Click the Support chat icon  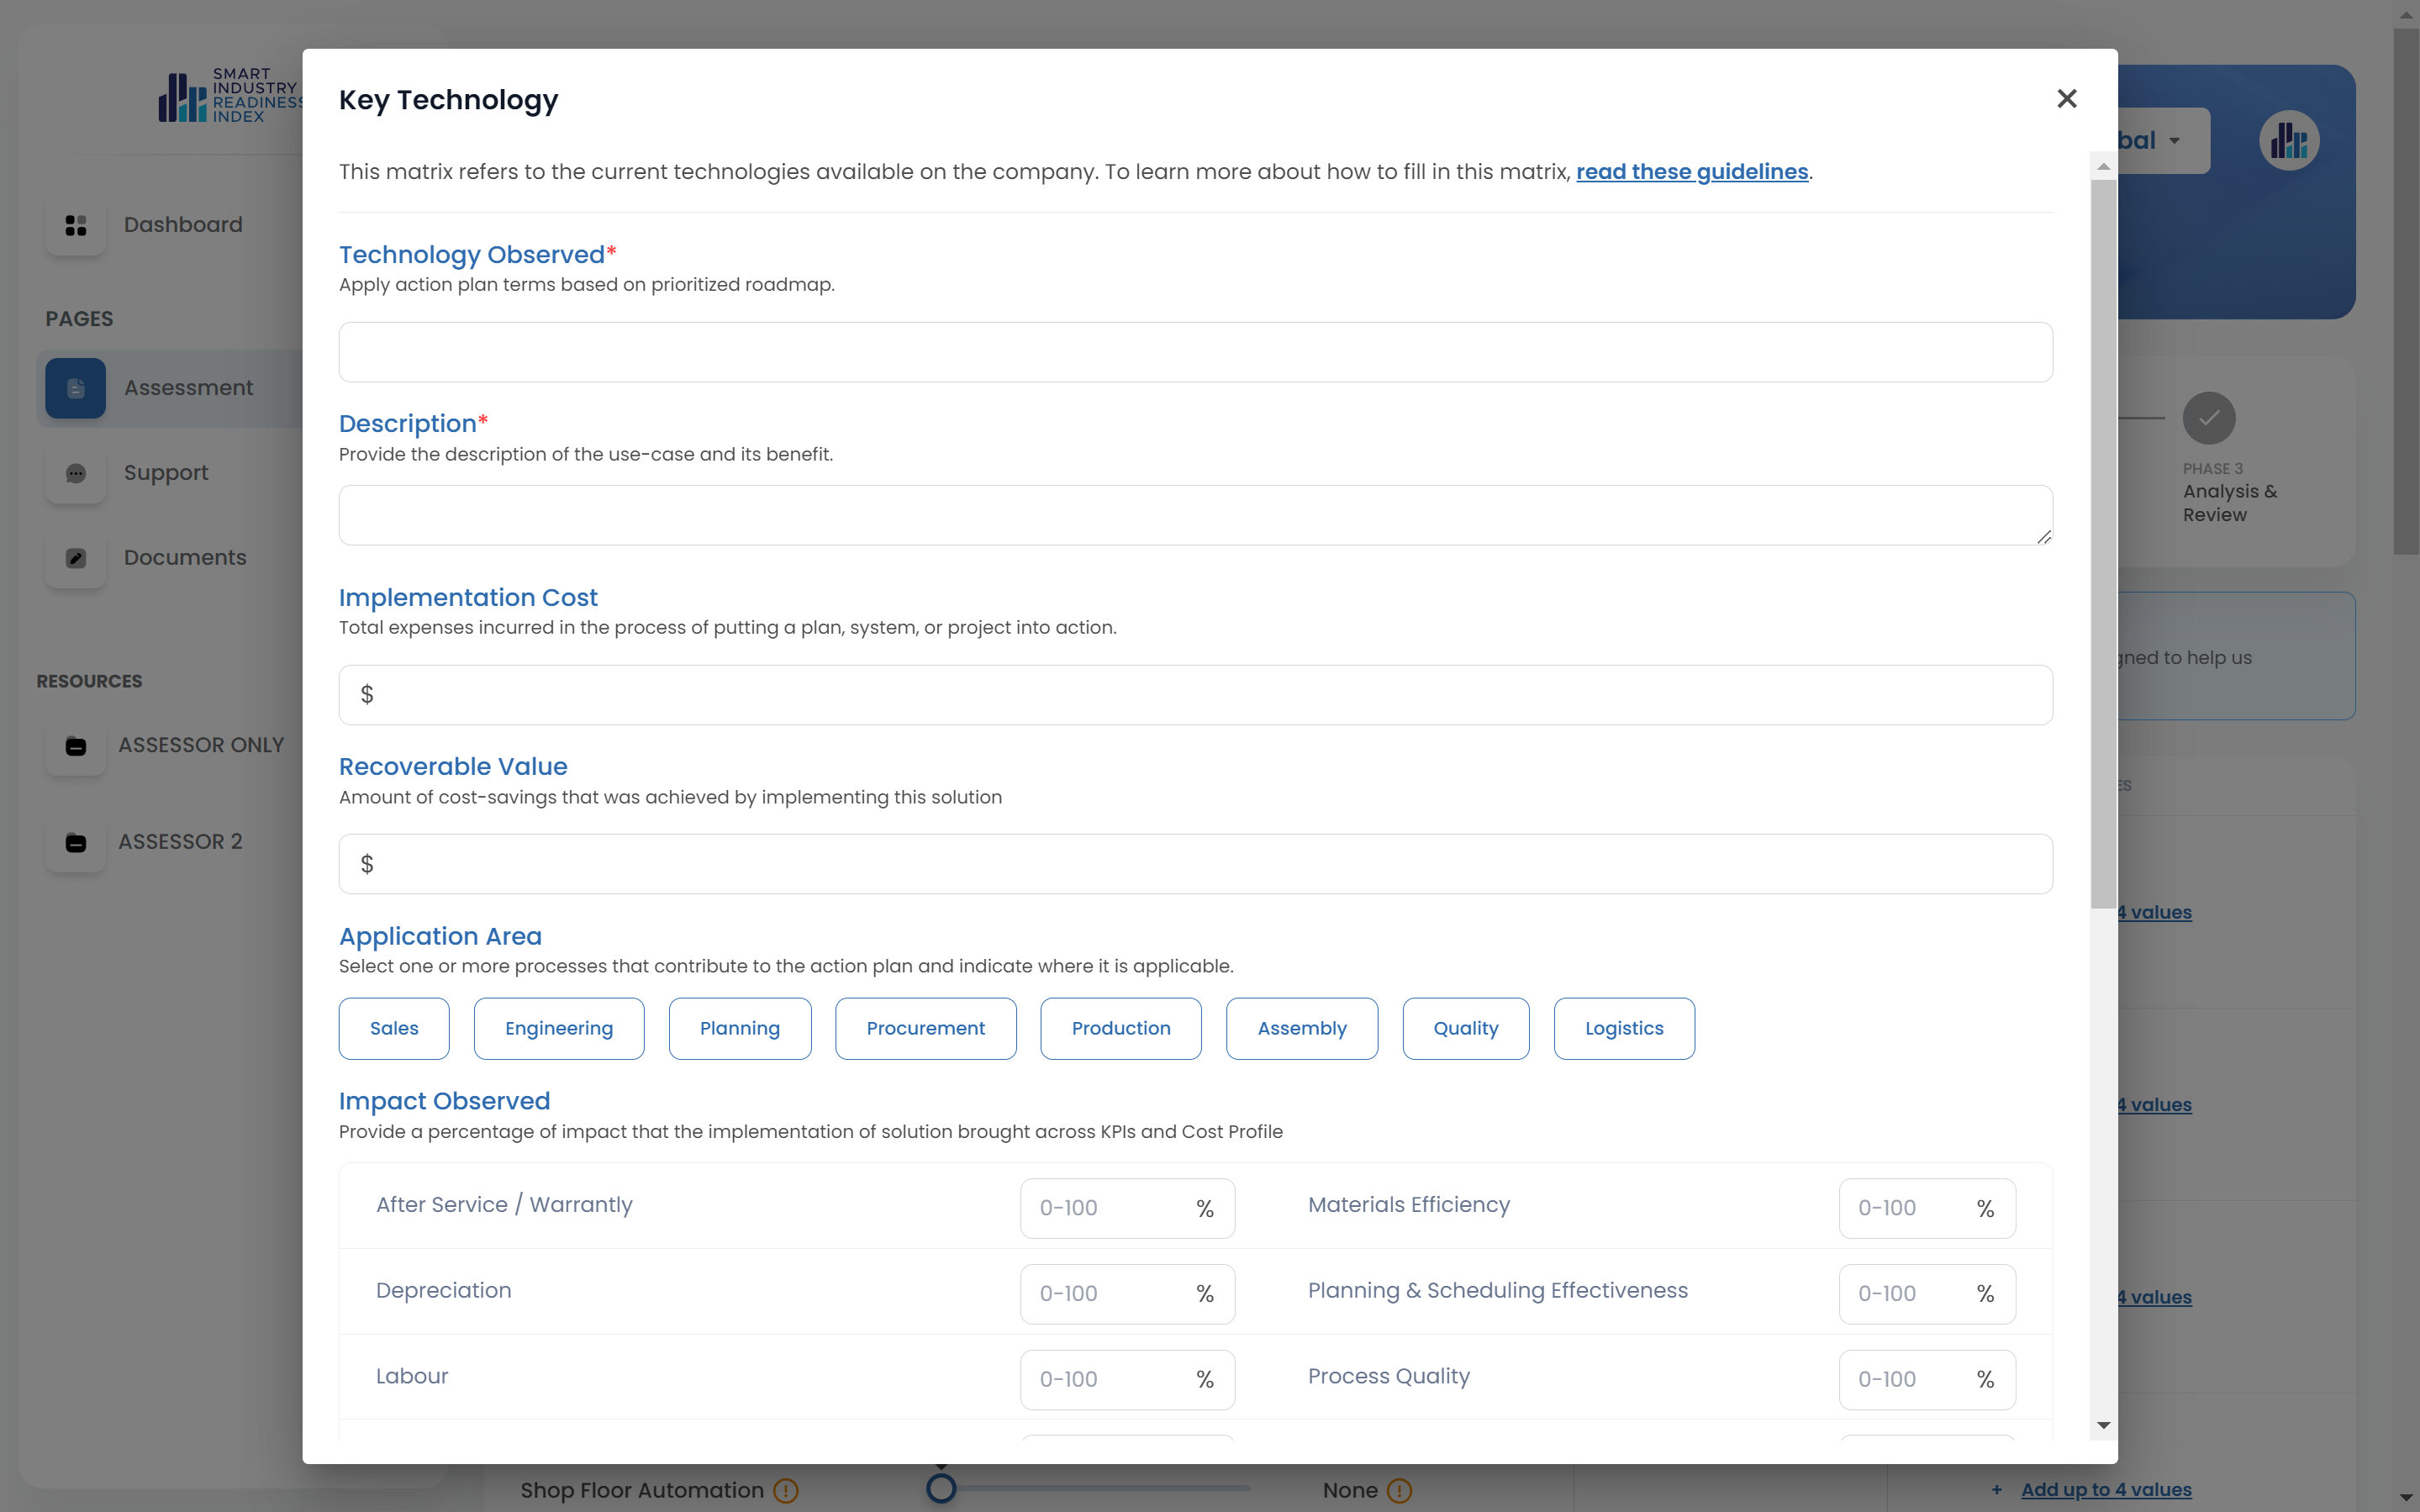76,473
